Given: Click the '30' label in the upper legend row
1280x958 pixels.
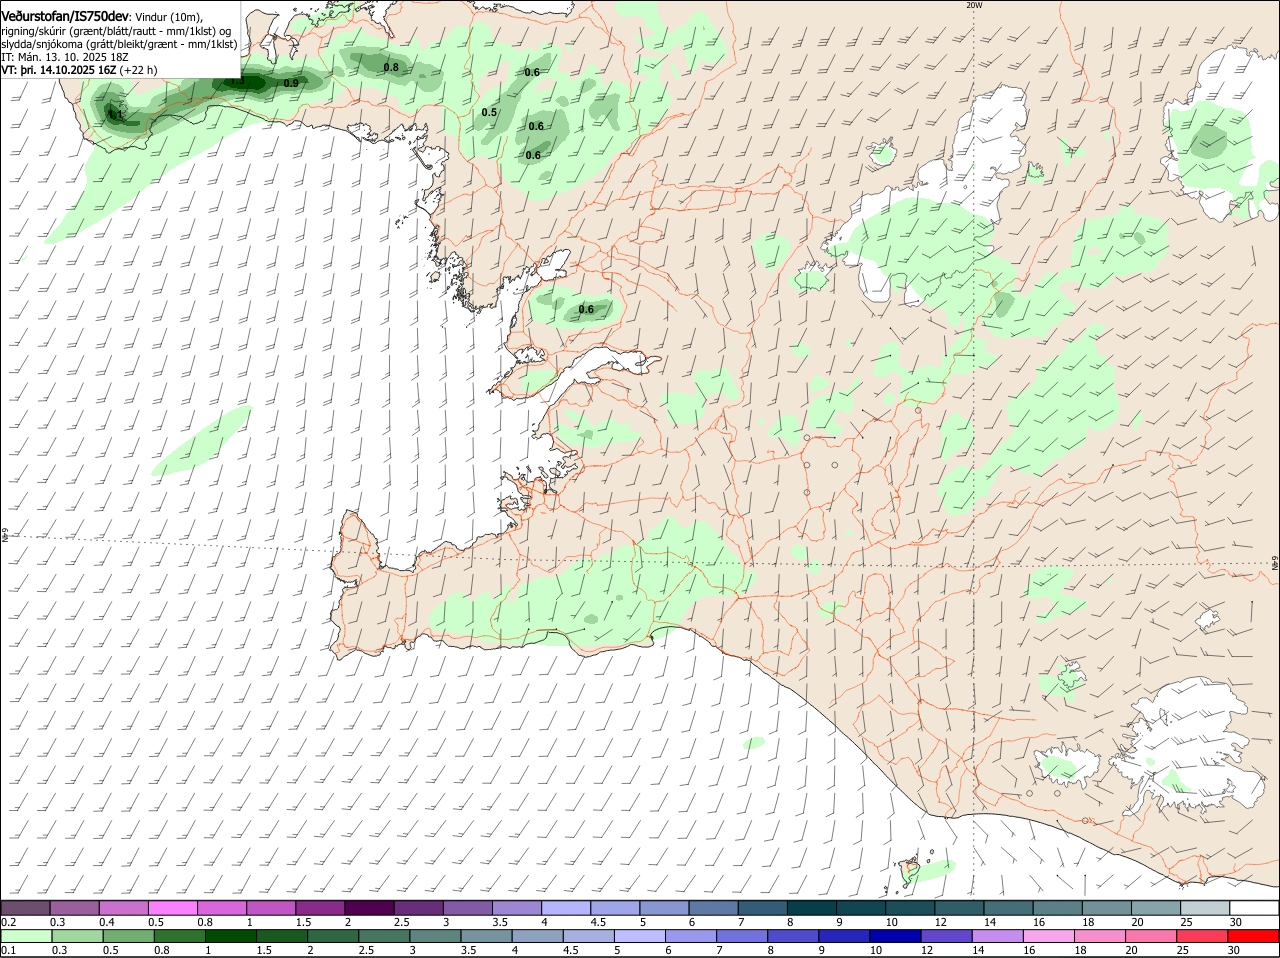Looking at the screenshot, I should 1236,922.
